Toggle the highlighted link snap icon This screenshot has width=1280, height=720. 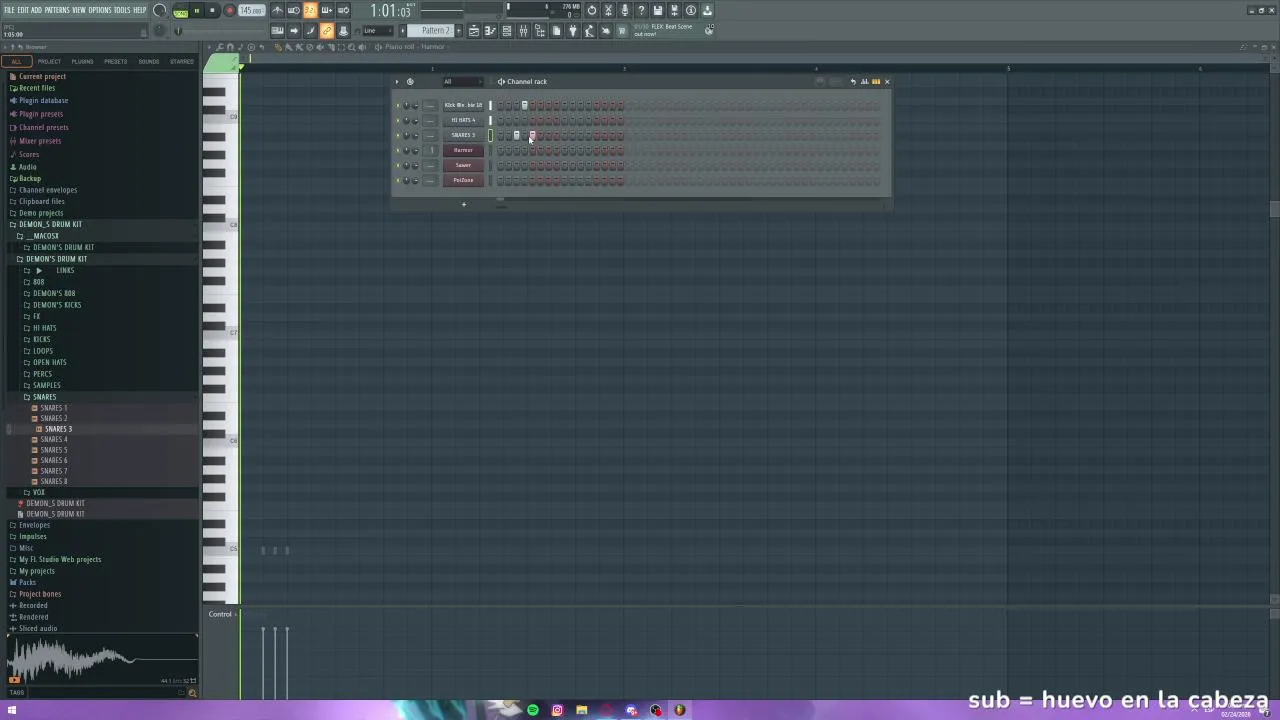point(327,31)
